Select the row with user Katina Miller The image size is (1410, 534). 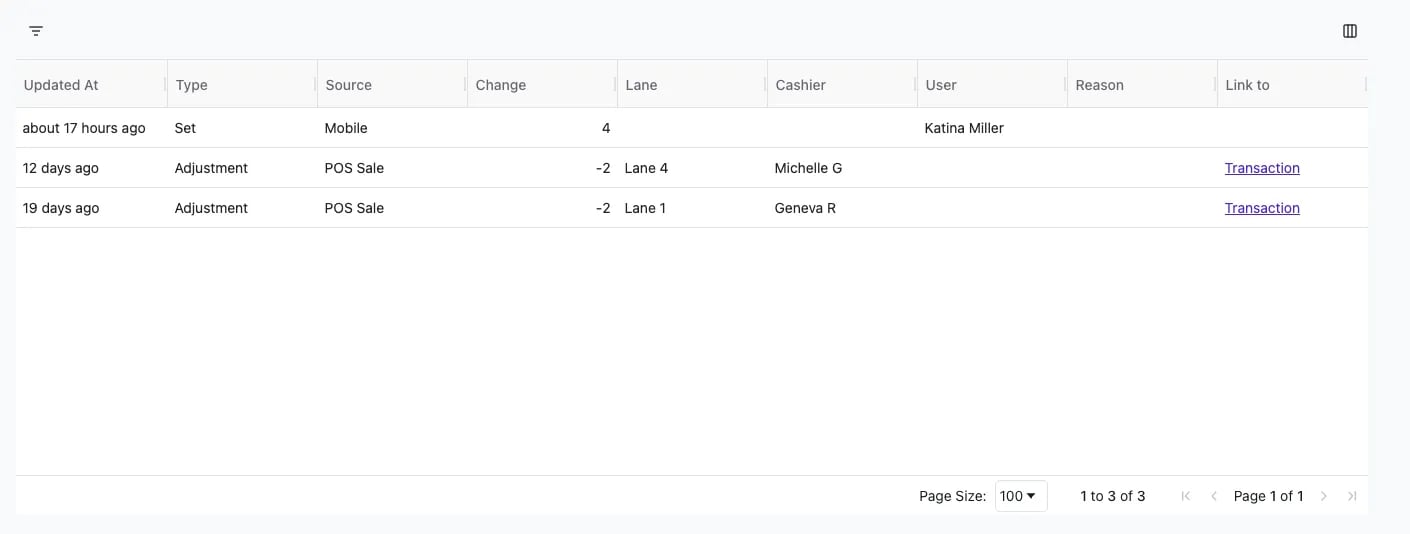pyautogui.click(x=691, y=128)
